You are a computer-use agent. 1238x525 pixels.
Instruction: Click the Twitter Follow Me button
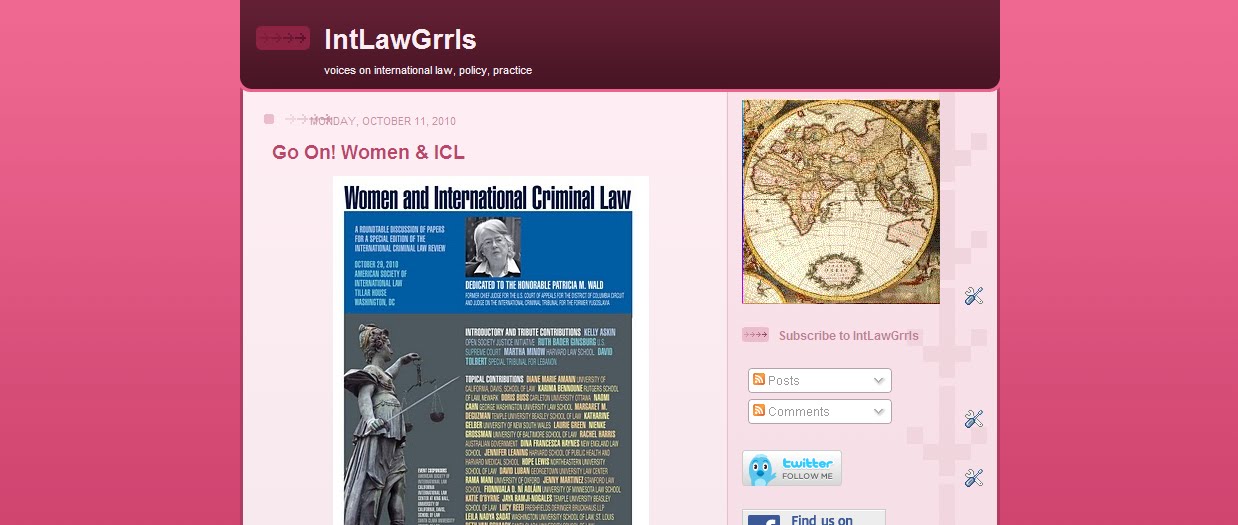click(x=792, y=468)
